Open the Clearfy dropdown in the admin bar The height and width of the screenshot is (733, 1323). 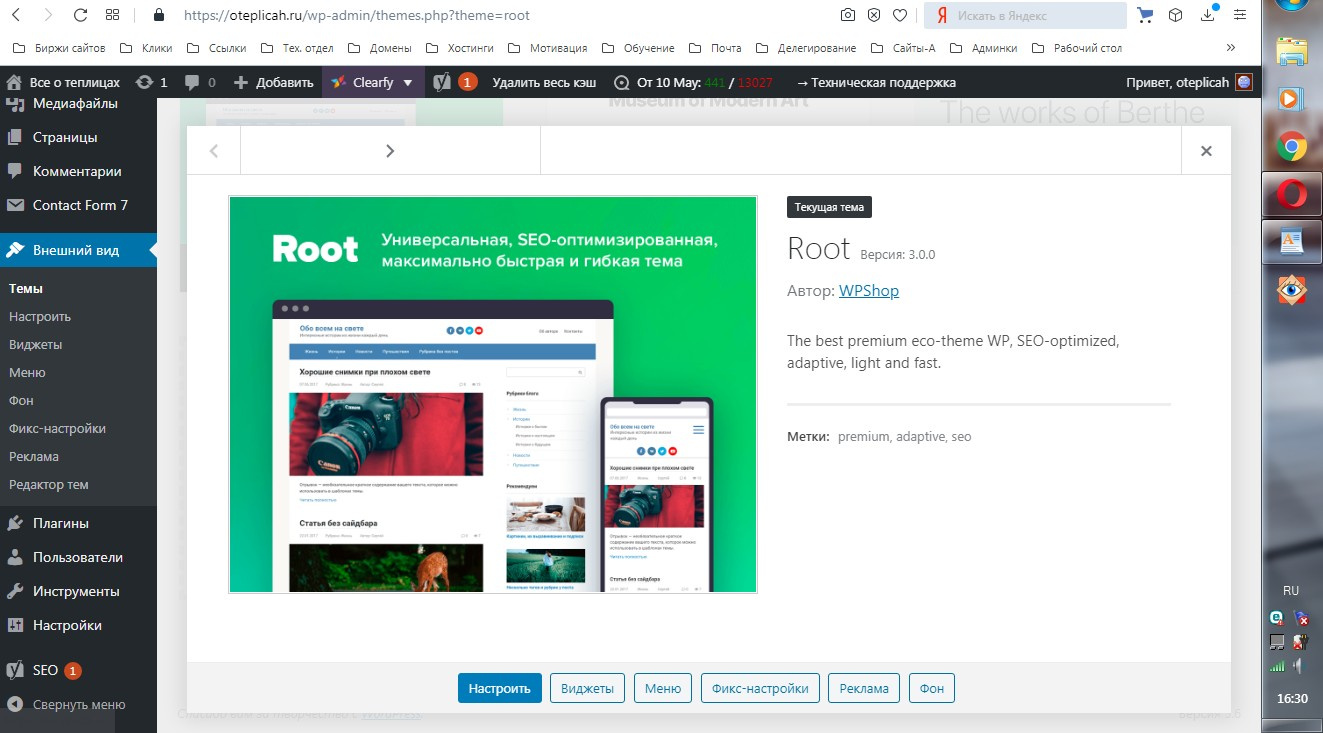point(372,82)
